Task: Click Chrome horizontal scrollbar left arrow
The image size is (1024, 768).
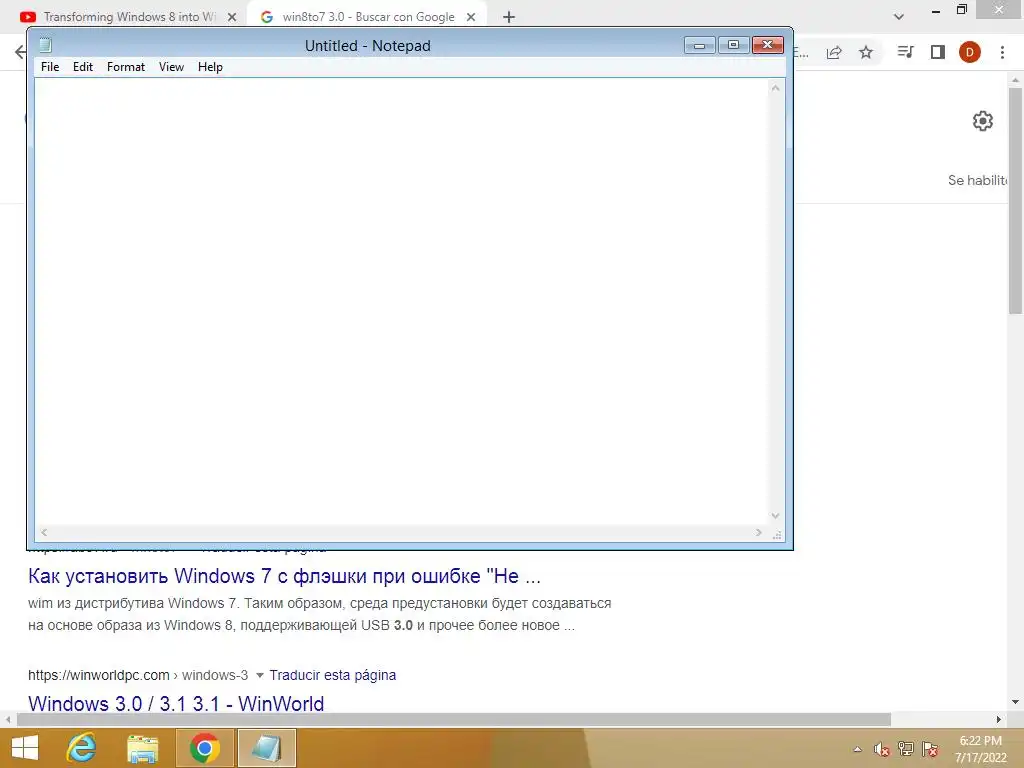Action: pos(8,719)
